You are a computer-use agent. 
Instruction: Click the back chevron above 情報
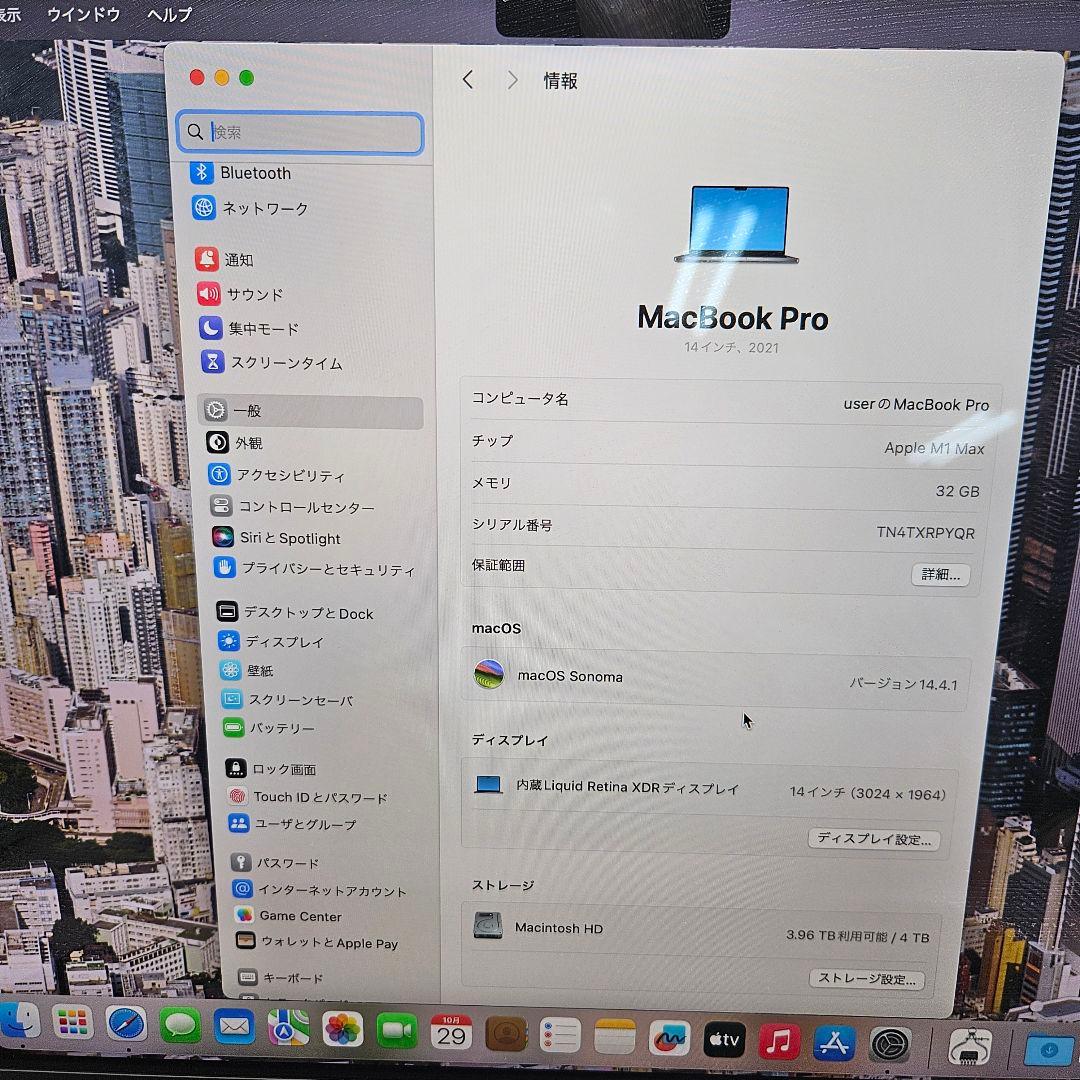coord(467,79)
